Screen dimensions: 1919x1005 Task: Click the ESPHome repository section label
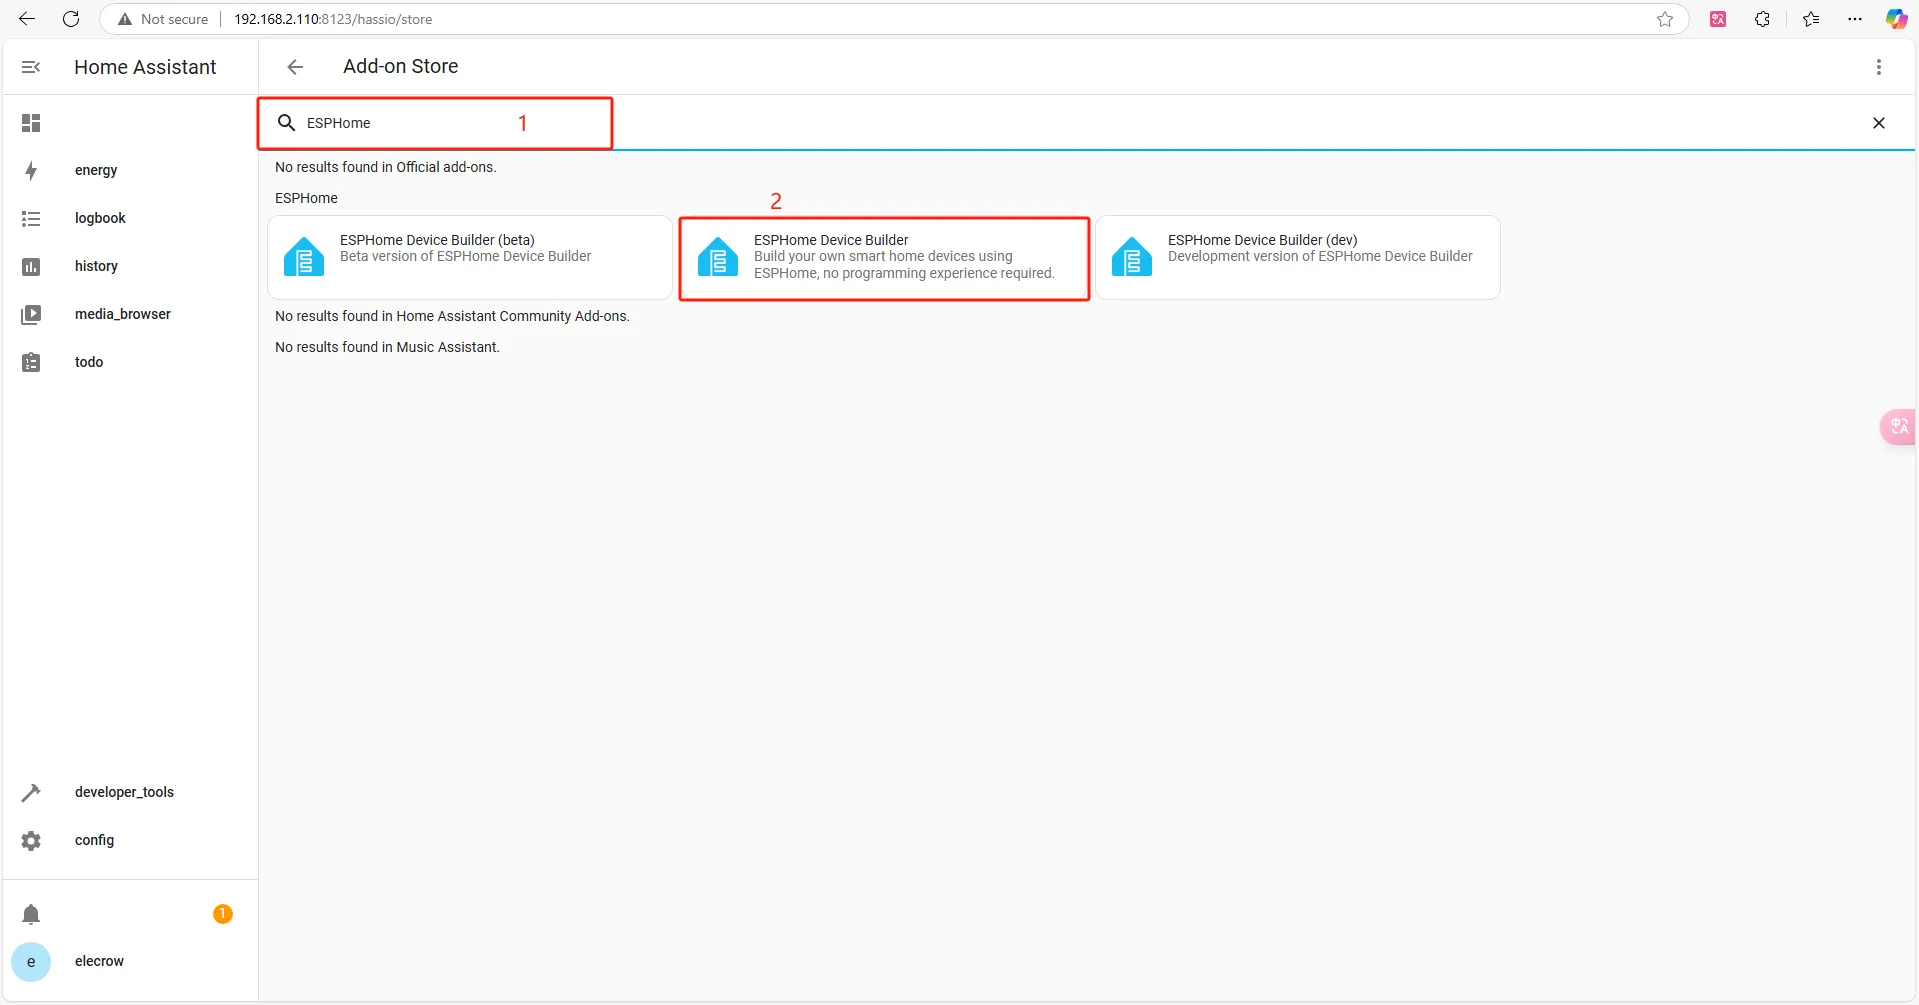[306, 198]
